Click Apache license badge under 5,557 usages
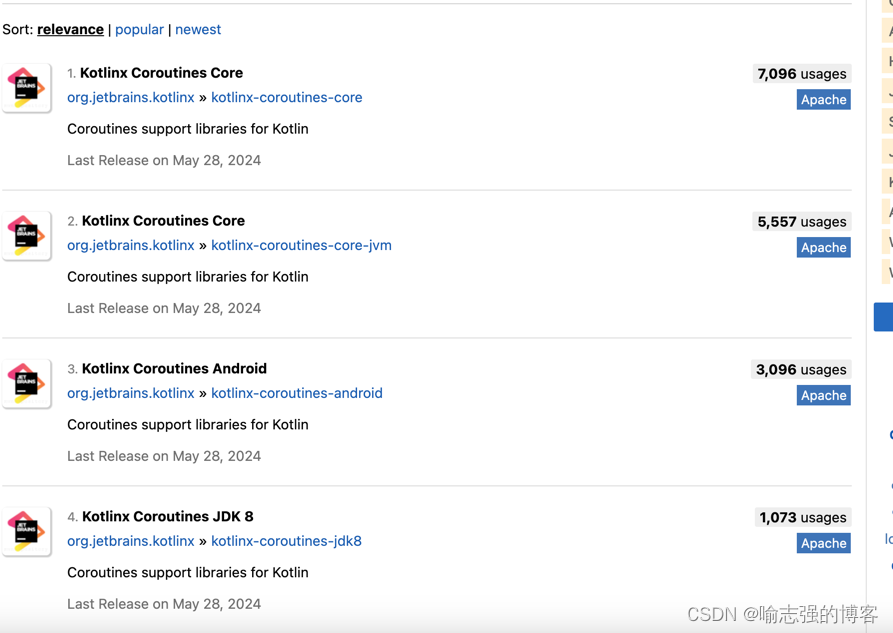This screenshot has width=893, height=633. click(824, 248)
